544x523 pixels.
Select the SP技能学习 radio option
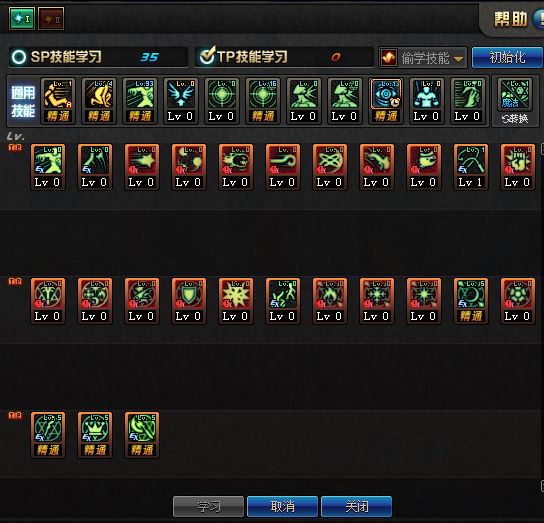(19, 57)
